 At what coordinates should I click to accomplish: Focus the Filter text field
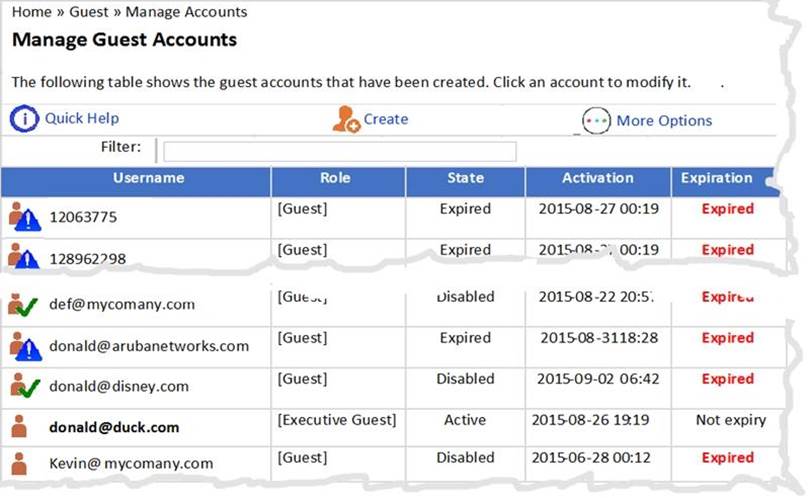click(340, 151)
